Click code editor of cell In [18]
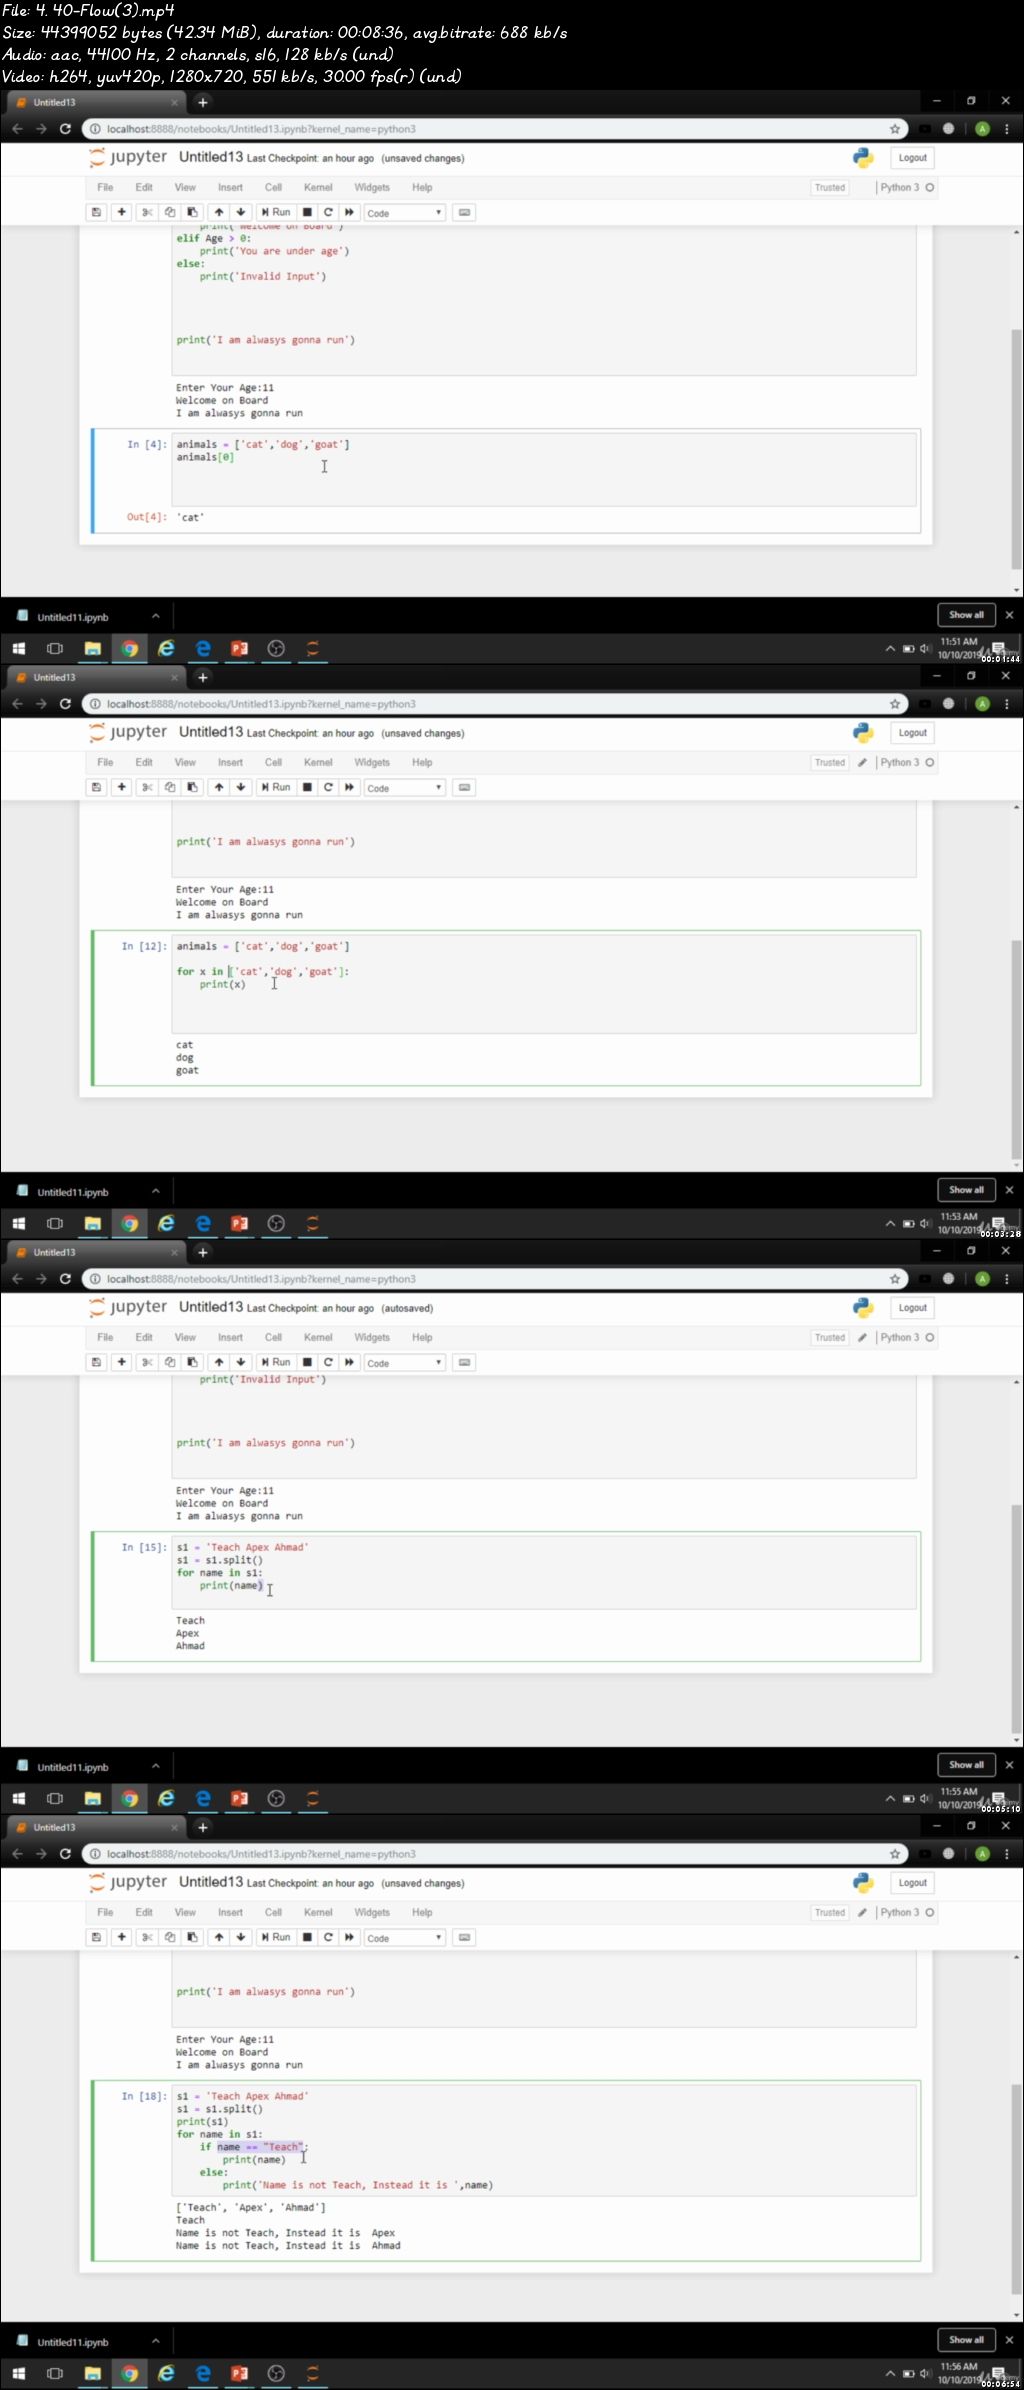1024x2390 pixels. [544, 2140]
